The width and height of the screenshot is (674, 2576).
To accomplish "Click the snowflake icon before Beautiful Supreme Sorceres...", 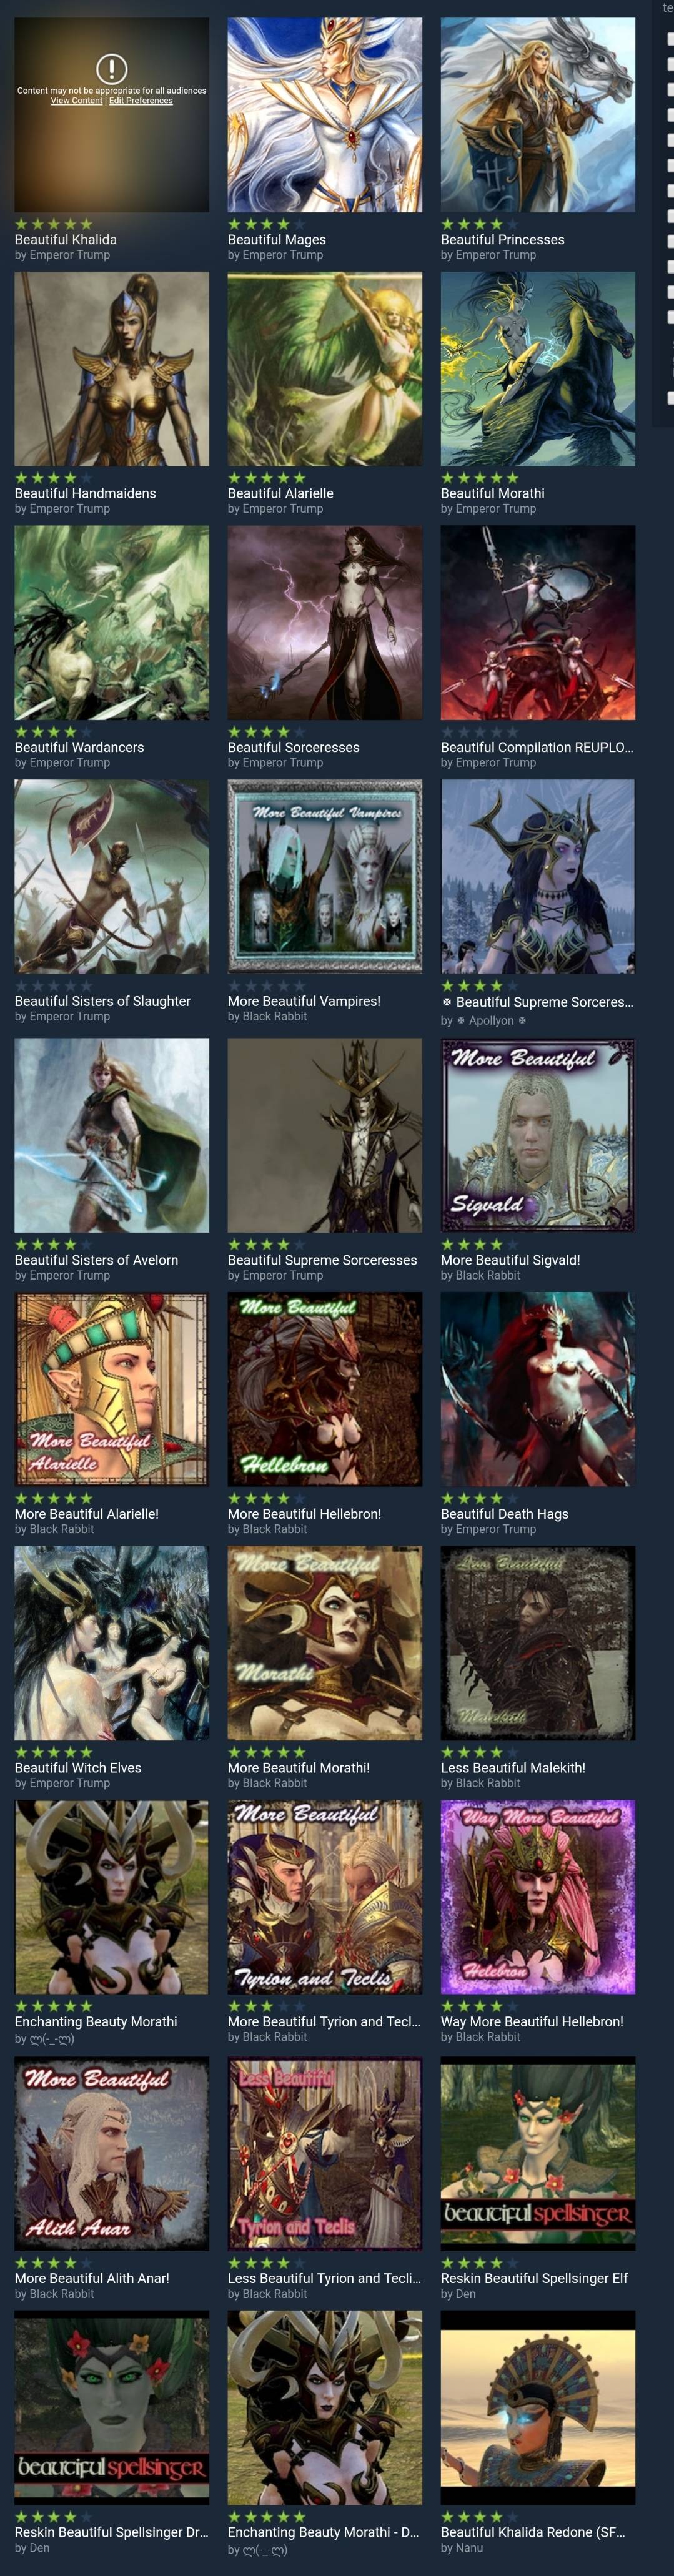I will coord(447,1002).
